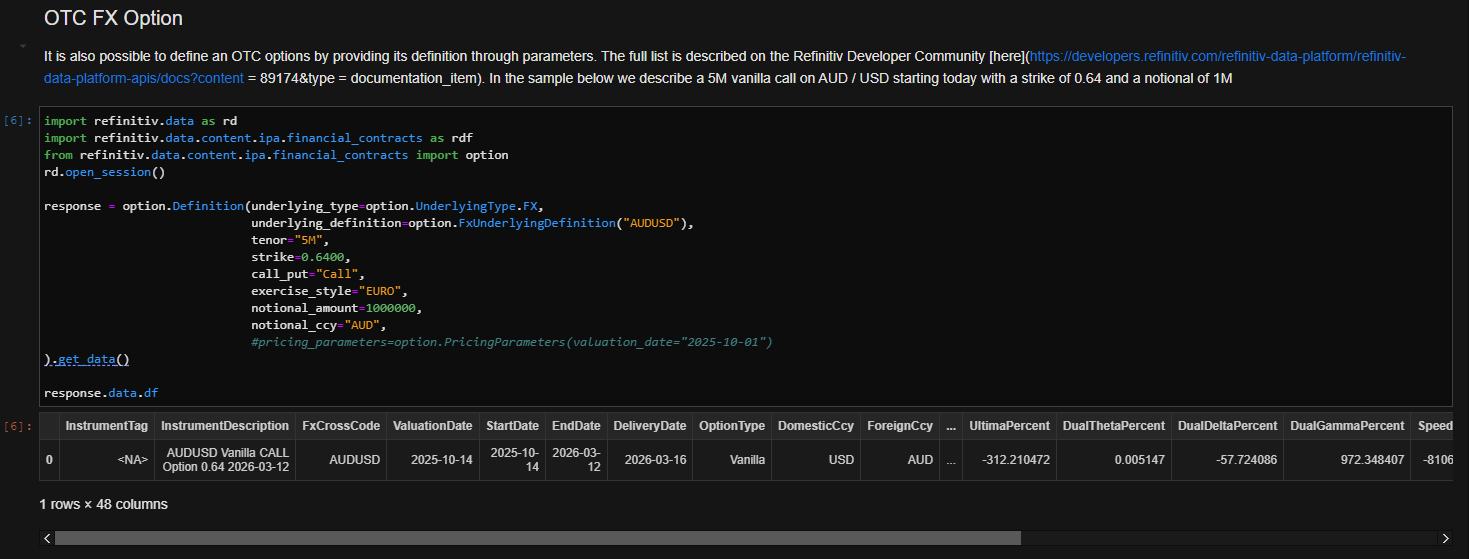Screen dimensions: 1469x559
Task: Click the 972.348407 DualGammaPercent value
Action: (1347, 460)
